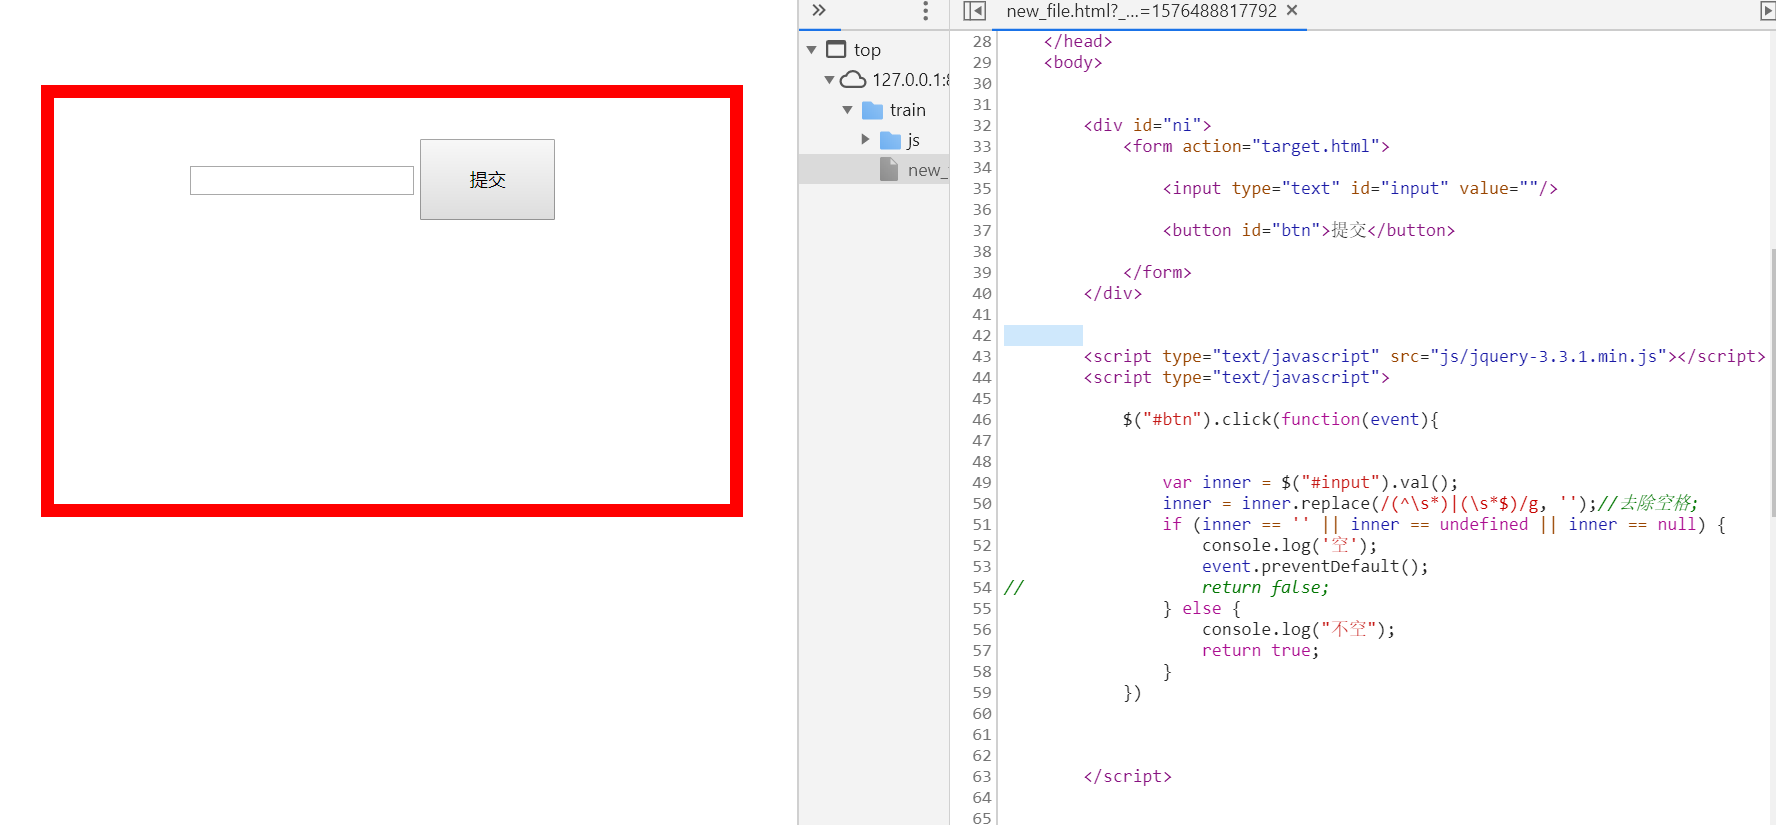Image resolution: width=1776 pixels, height=825 pixels.
Task: Click "event.preventDefault();" in the code
Action: coord(1315,567)
